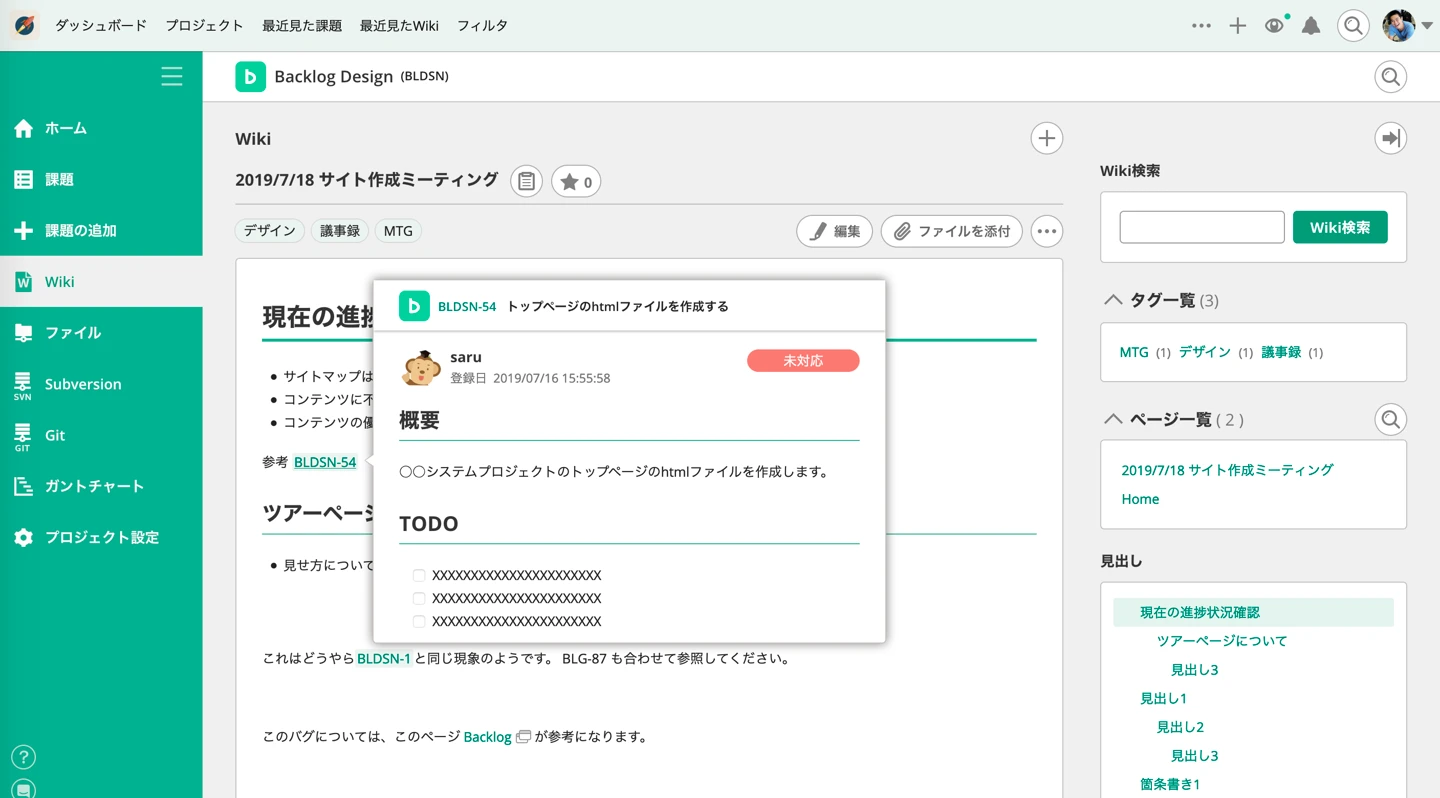Click the Wiki検索 text input field
This screenshot has height=798, width=1440.
point(1201,227)
